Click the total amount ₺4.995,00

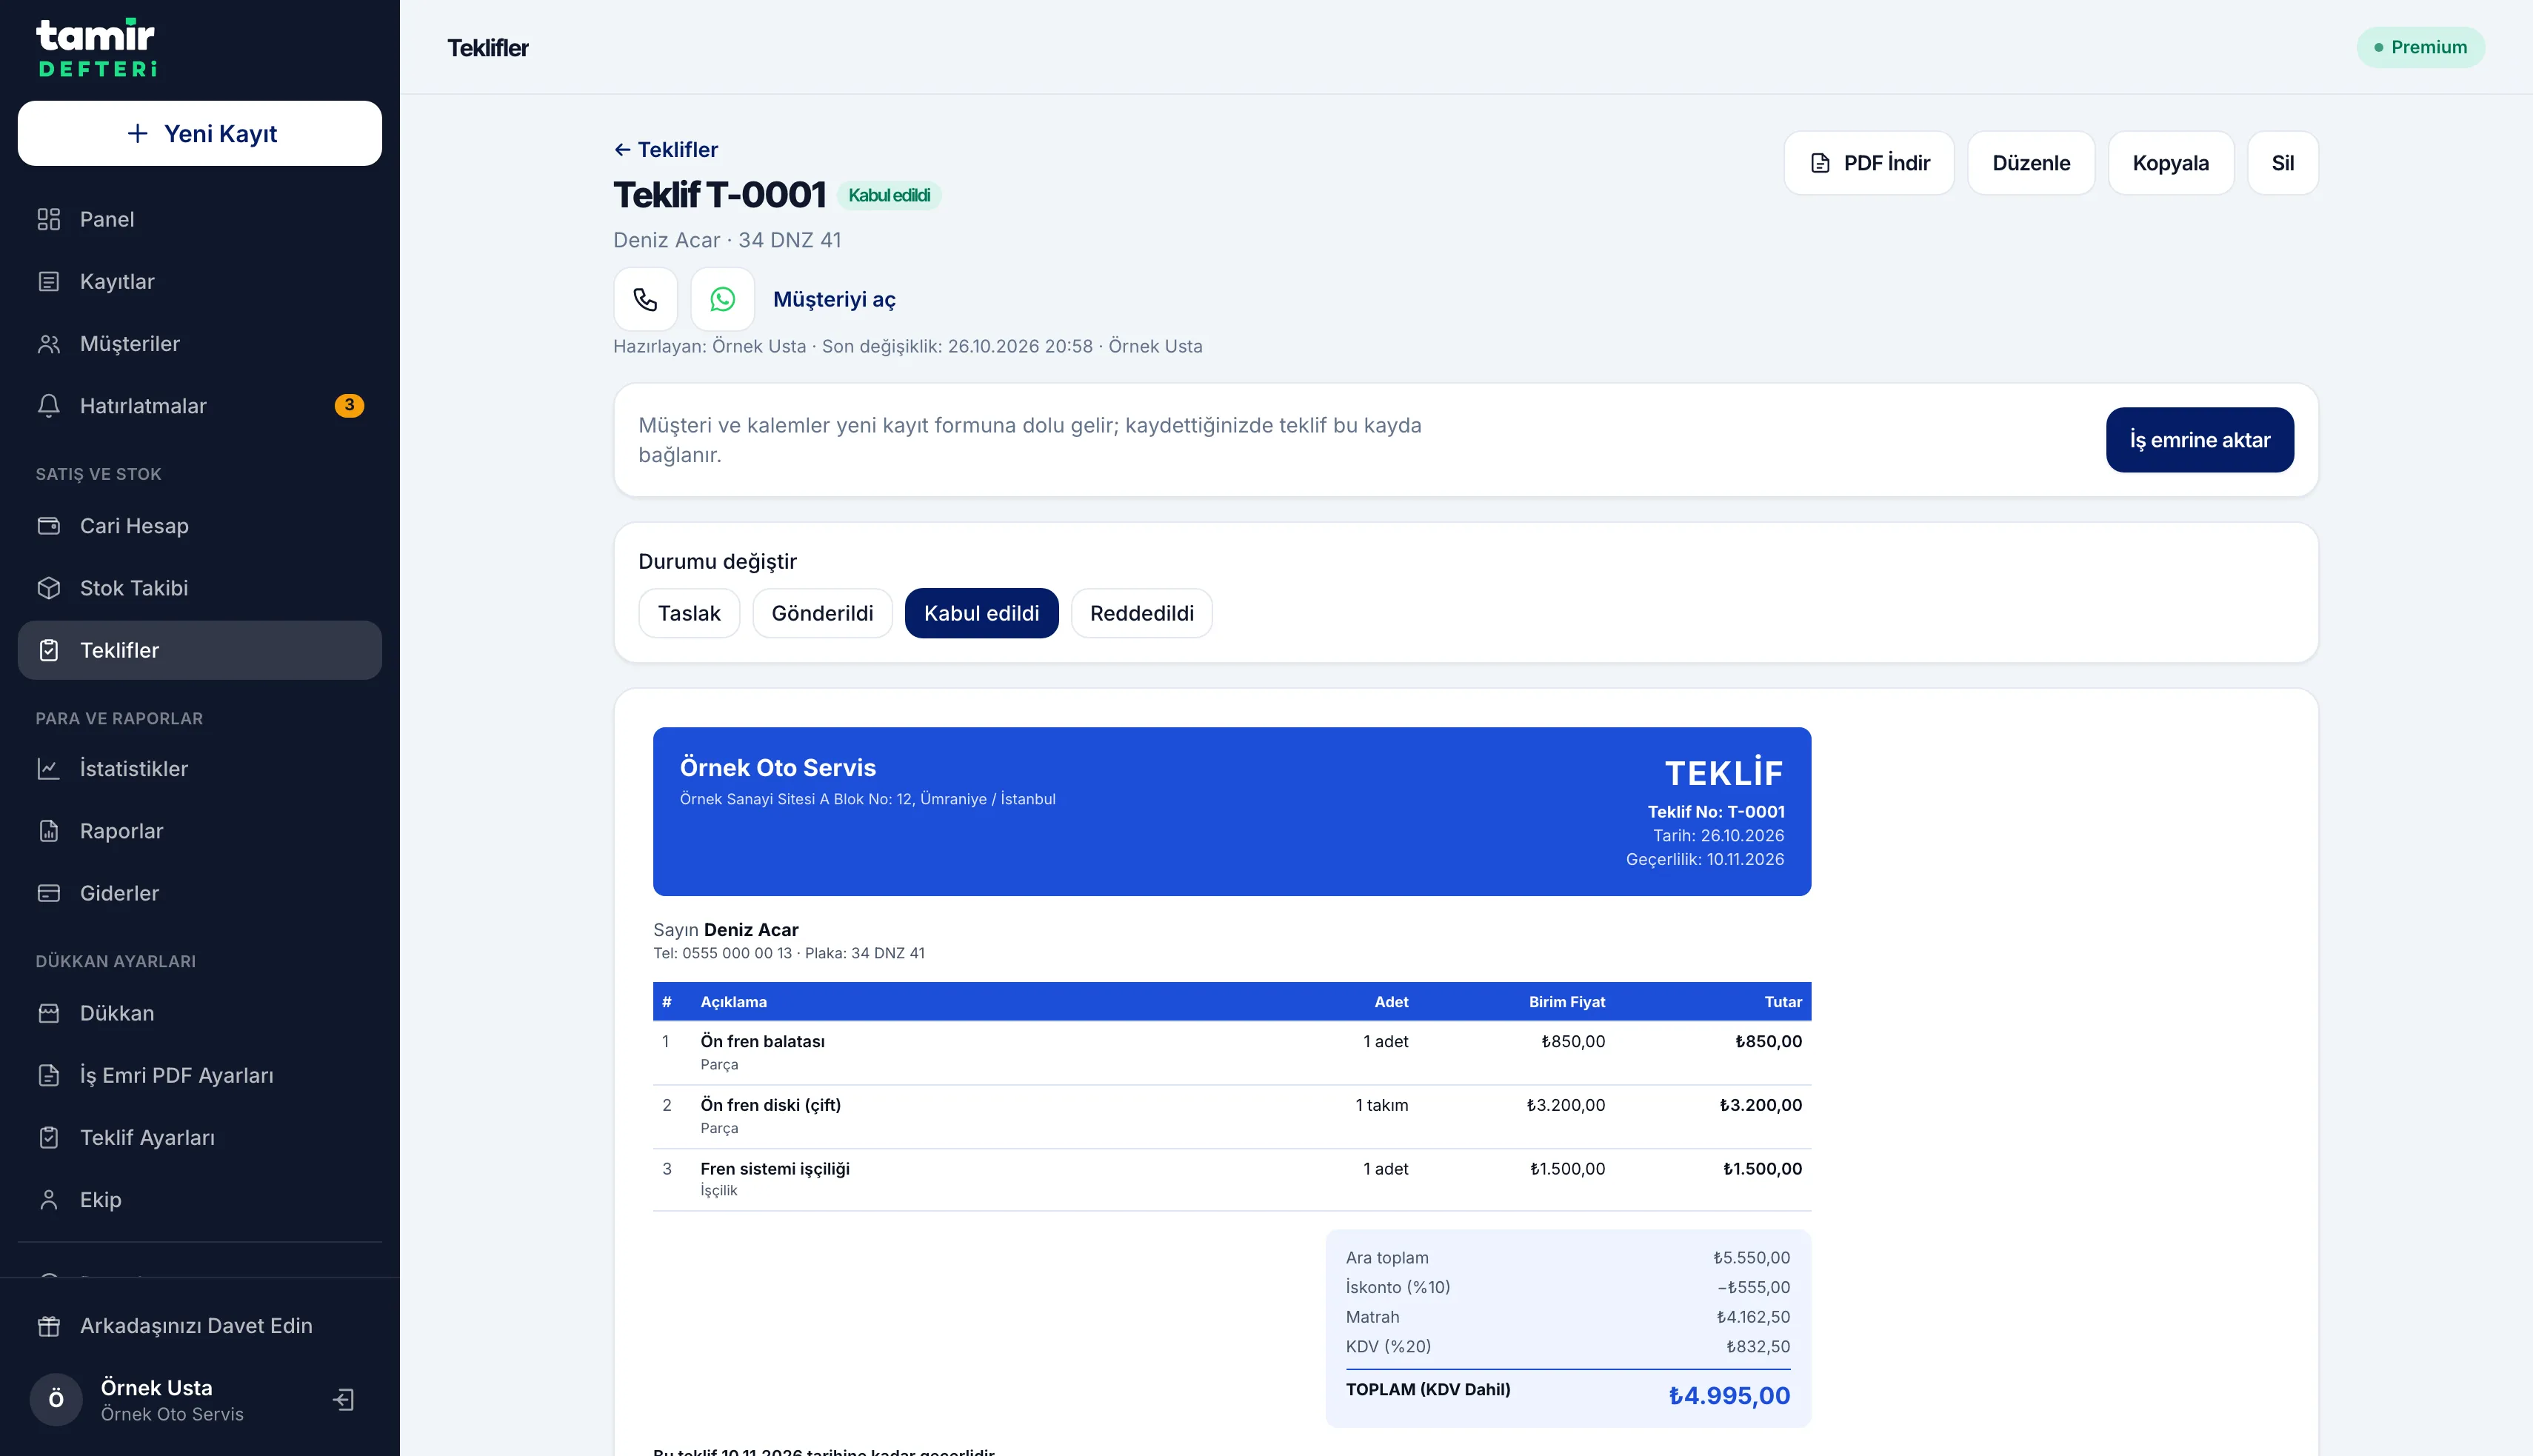pos(1729,1396)
